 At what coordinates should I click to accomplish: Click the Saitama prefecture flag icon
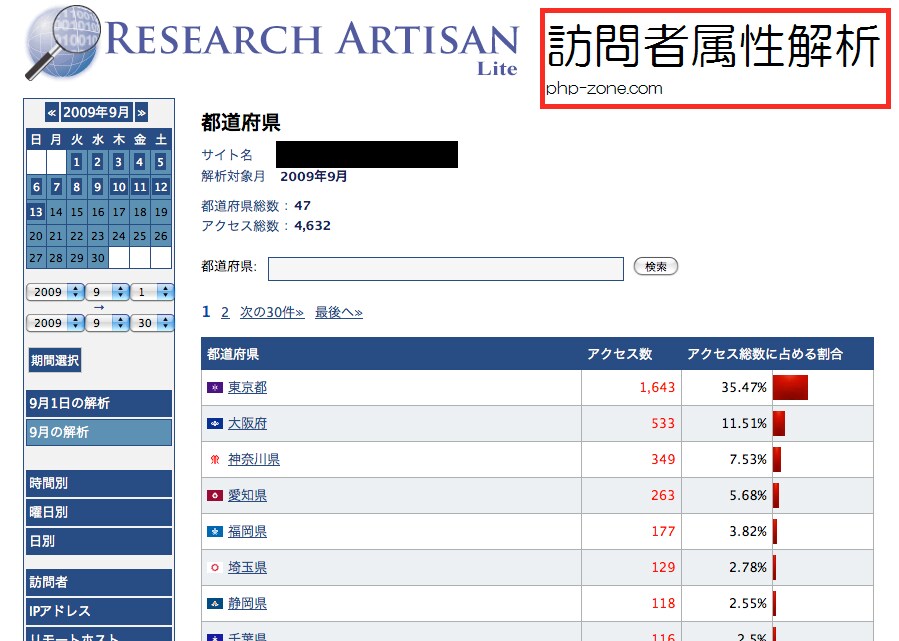point(215,568)
